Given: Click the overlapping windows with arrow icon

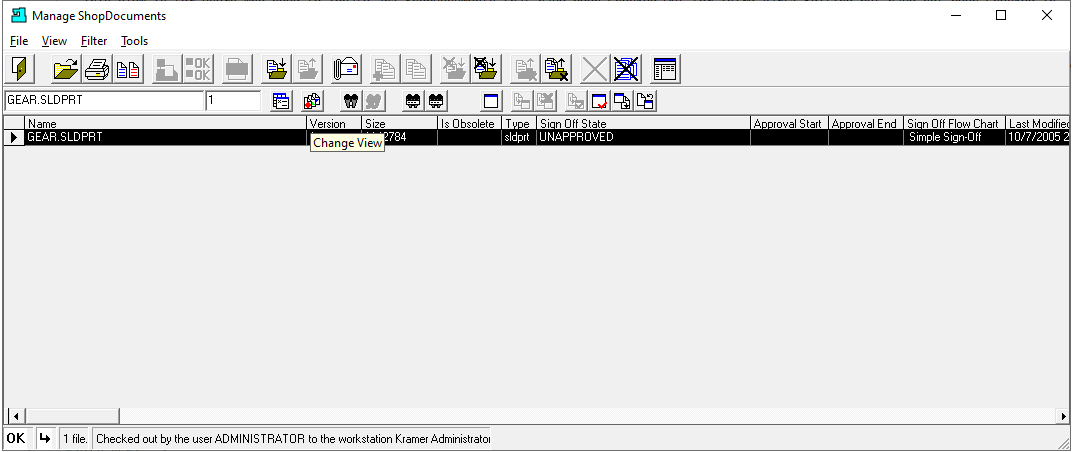Looking at the screenshot, I should tap(622, 101).
